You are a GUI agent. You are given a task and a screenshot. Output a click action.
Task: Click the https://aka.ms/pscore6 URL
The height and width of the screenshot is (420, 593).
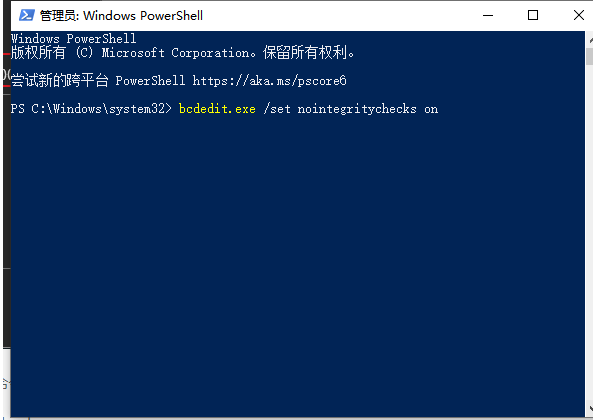pos(269,81)
